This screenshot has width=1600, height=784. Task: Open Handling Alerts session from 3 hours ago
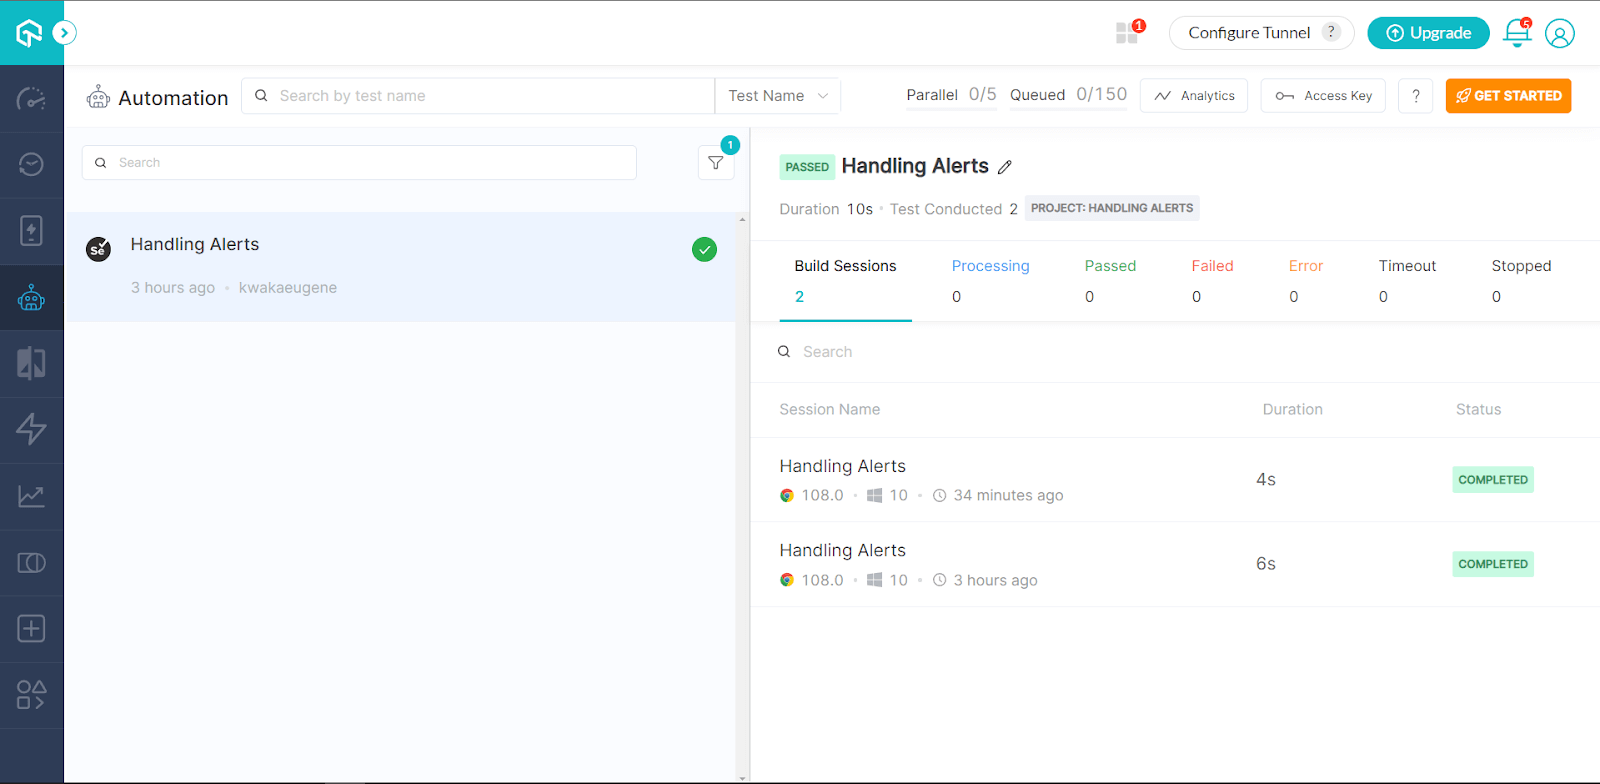click(x=1175, y=564)
